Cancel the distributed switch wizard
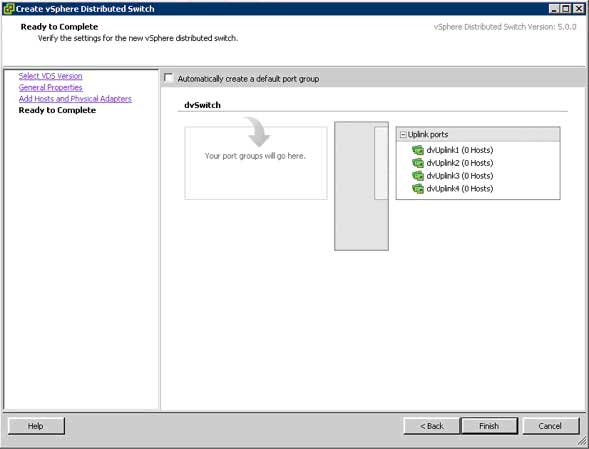The height and width of the screenshot is (449, 589). click(550, 426)
